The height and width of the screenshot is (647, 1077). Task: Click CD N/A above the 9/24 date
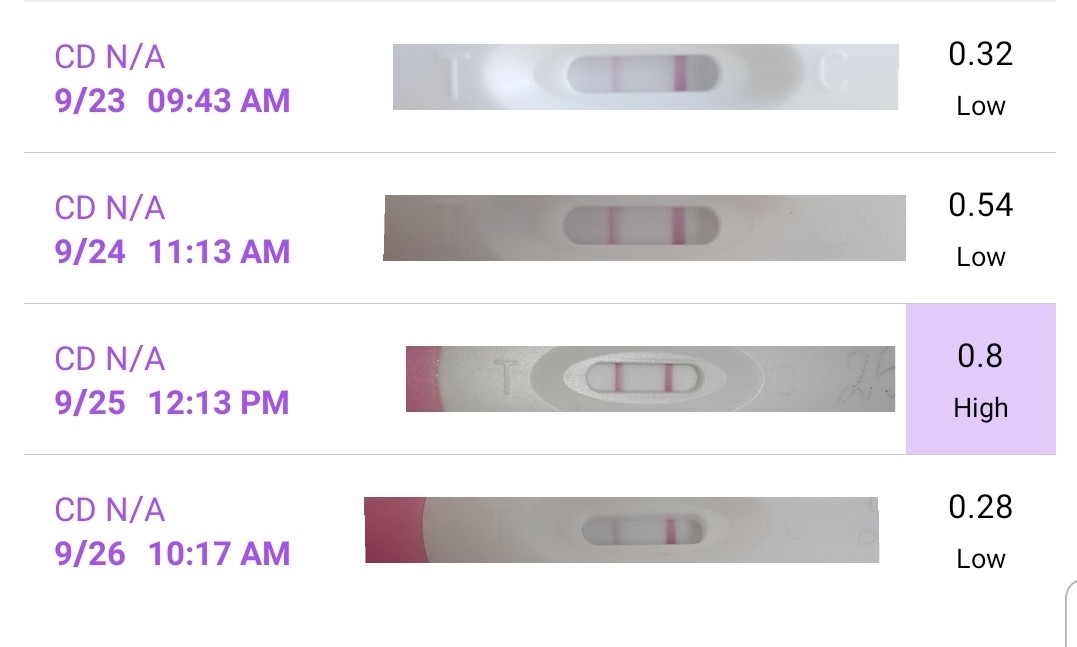[110, 208]
